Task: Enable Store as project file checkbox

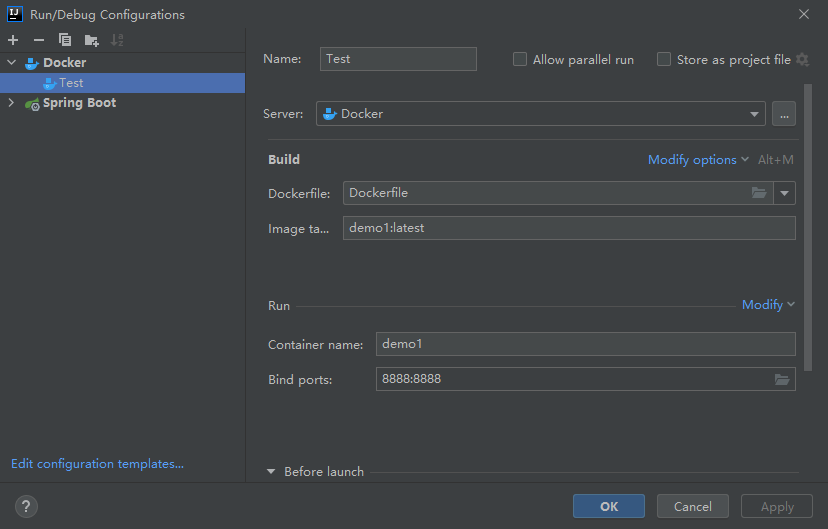Action: [664, 59]
